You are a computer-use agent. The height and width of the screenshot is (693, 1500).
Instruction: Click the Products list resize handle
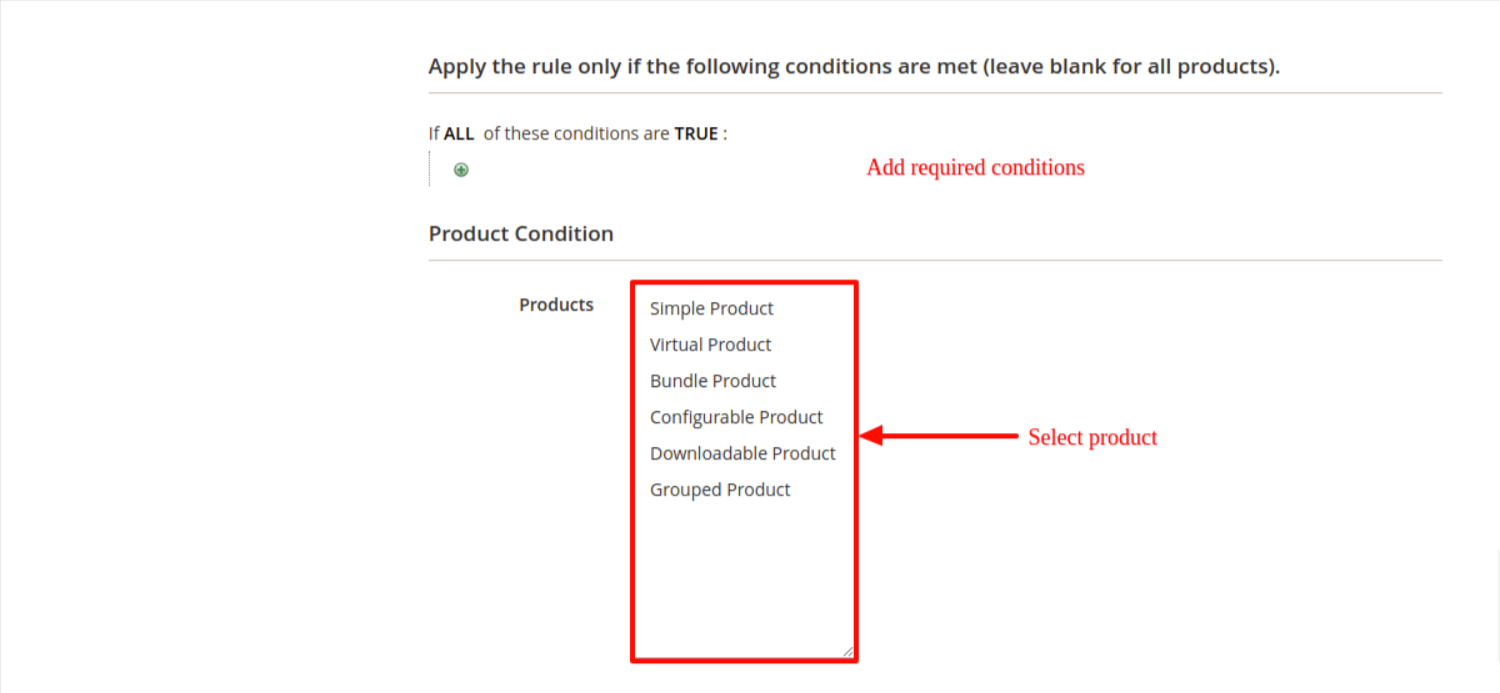click(x=848, y=651)
